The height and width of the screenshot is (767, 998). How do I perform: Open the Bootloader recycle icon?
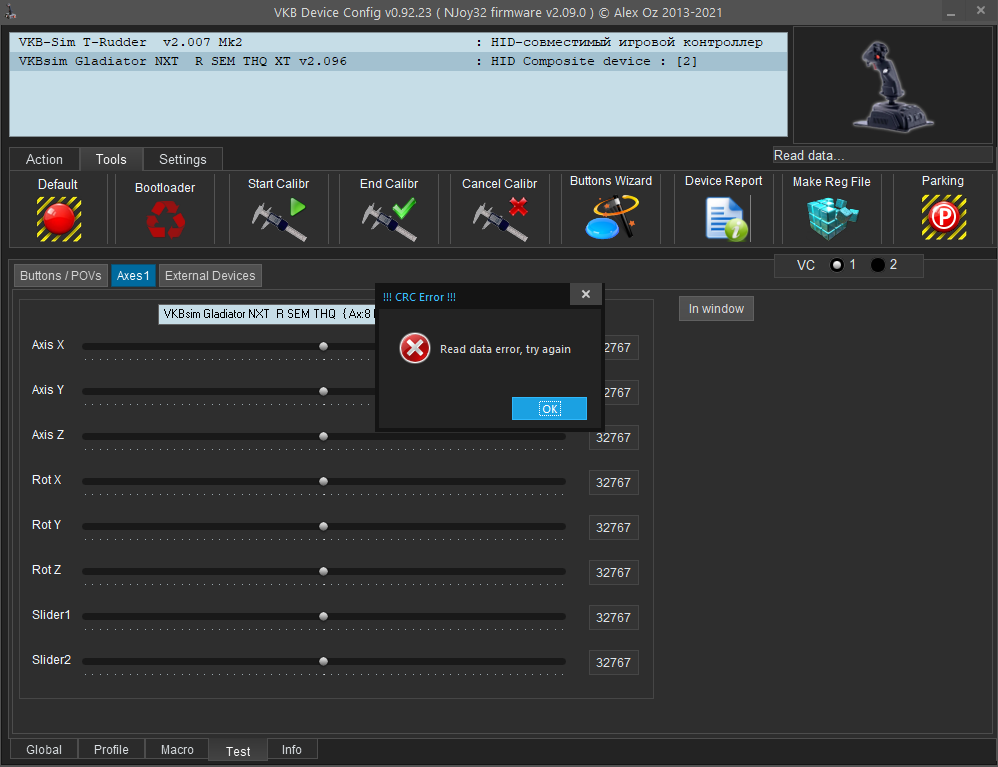click(165, 219)
